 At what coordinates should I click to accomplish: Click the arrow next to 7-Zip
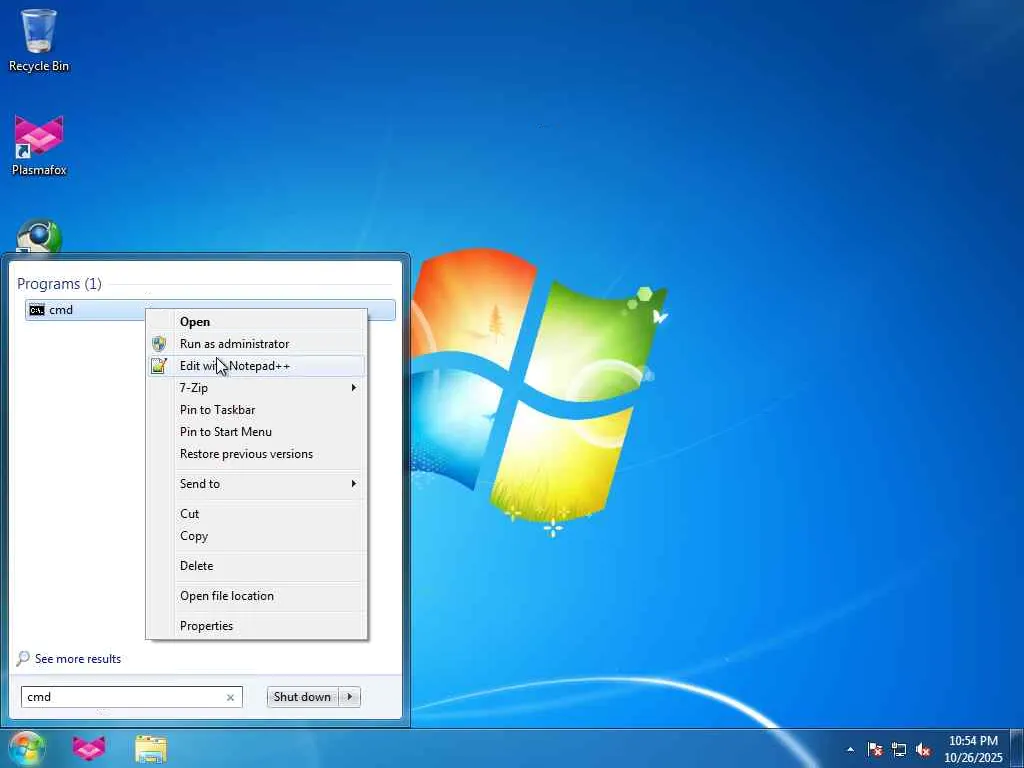(x=354, y=388)
